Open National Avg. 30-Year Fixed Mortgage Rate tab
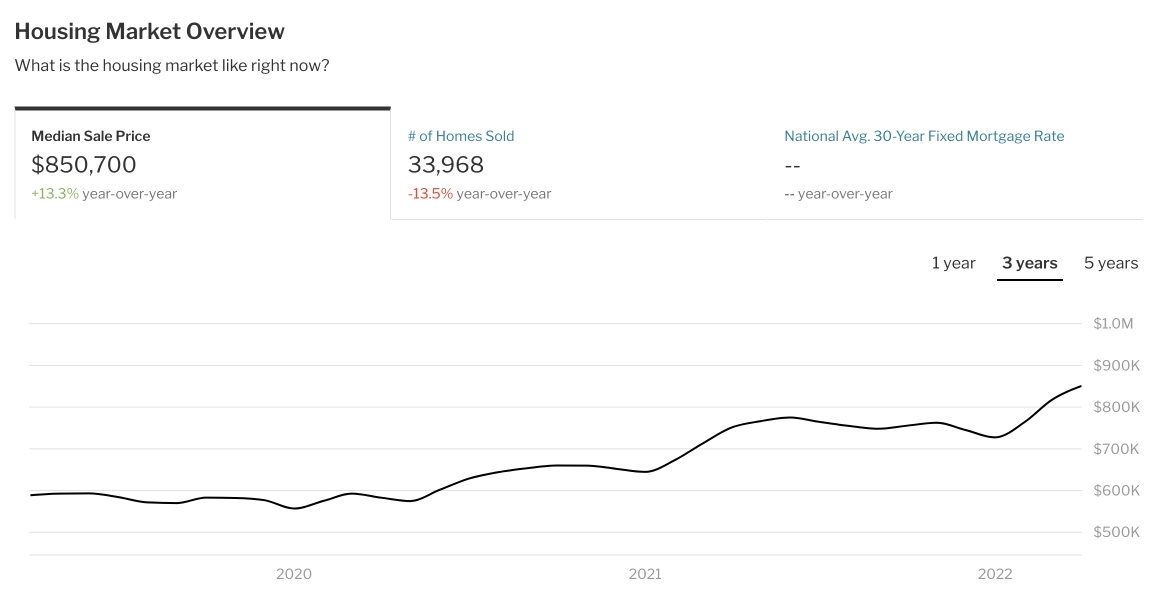1171x606 pixels. coord(924,136)
